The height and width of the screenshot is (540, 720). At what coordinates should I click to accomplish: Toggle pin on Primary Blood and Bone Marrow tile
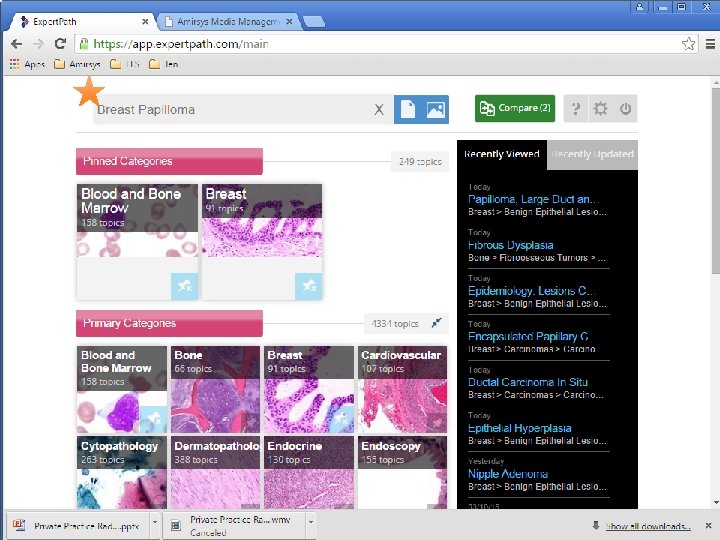click(153, 419)
